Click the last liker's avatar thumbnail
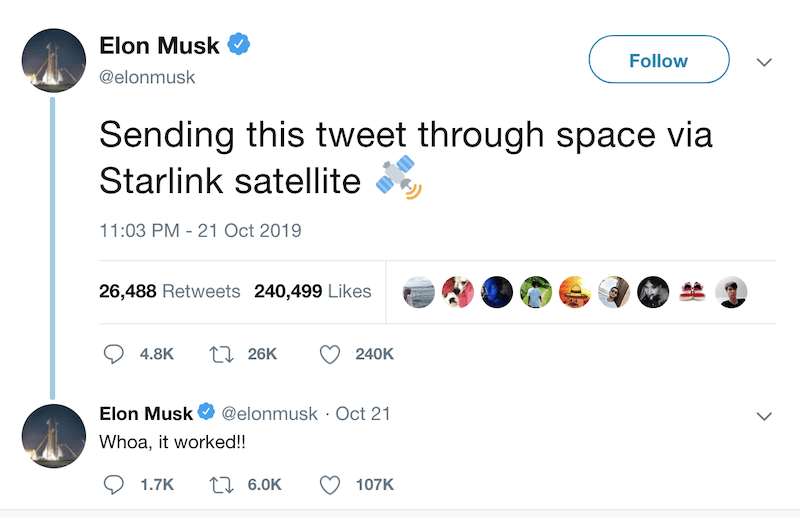Viewport: 800px width, 517px height. pyautogui.click(x=732, y=292)
